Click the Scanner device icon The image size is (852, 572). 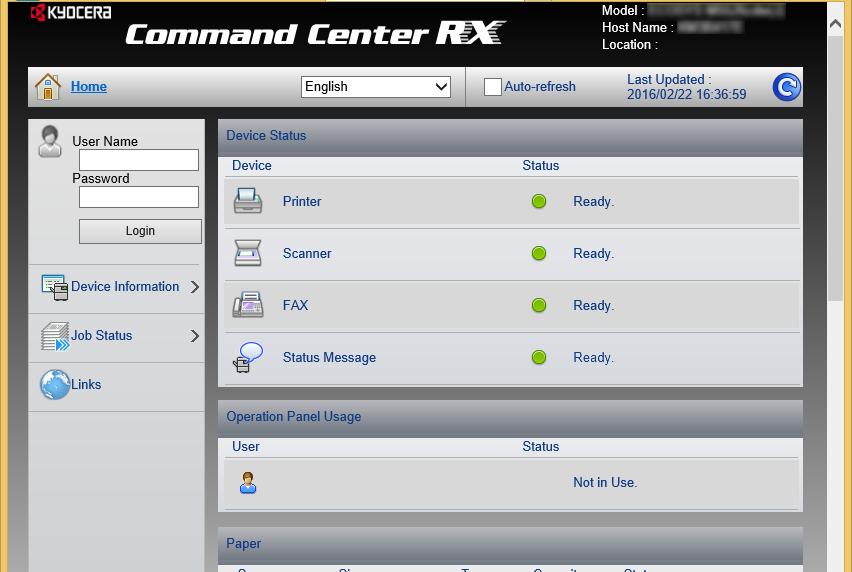coord(248,253)
